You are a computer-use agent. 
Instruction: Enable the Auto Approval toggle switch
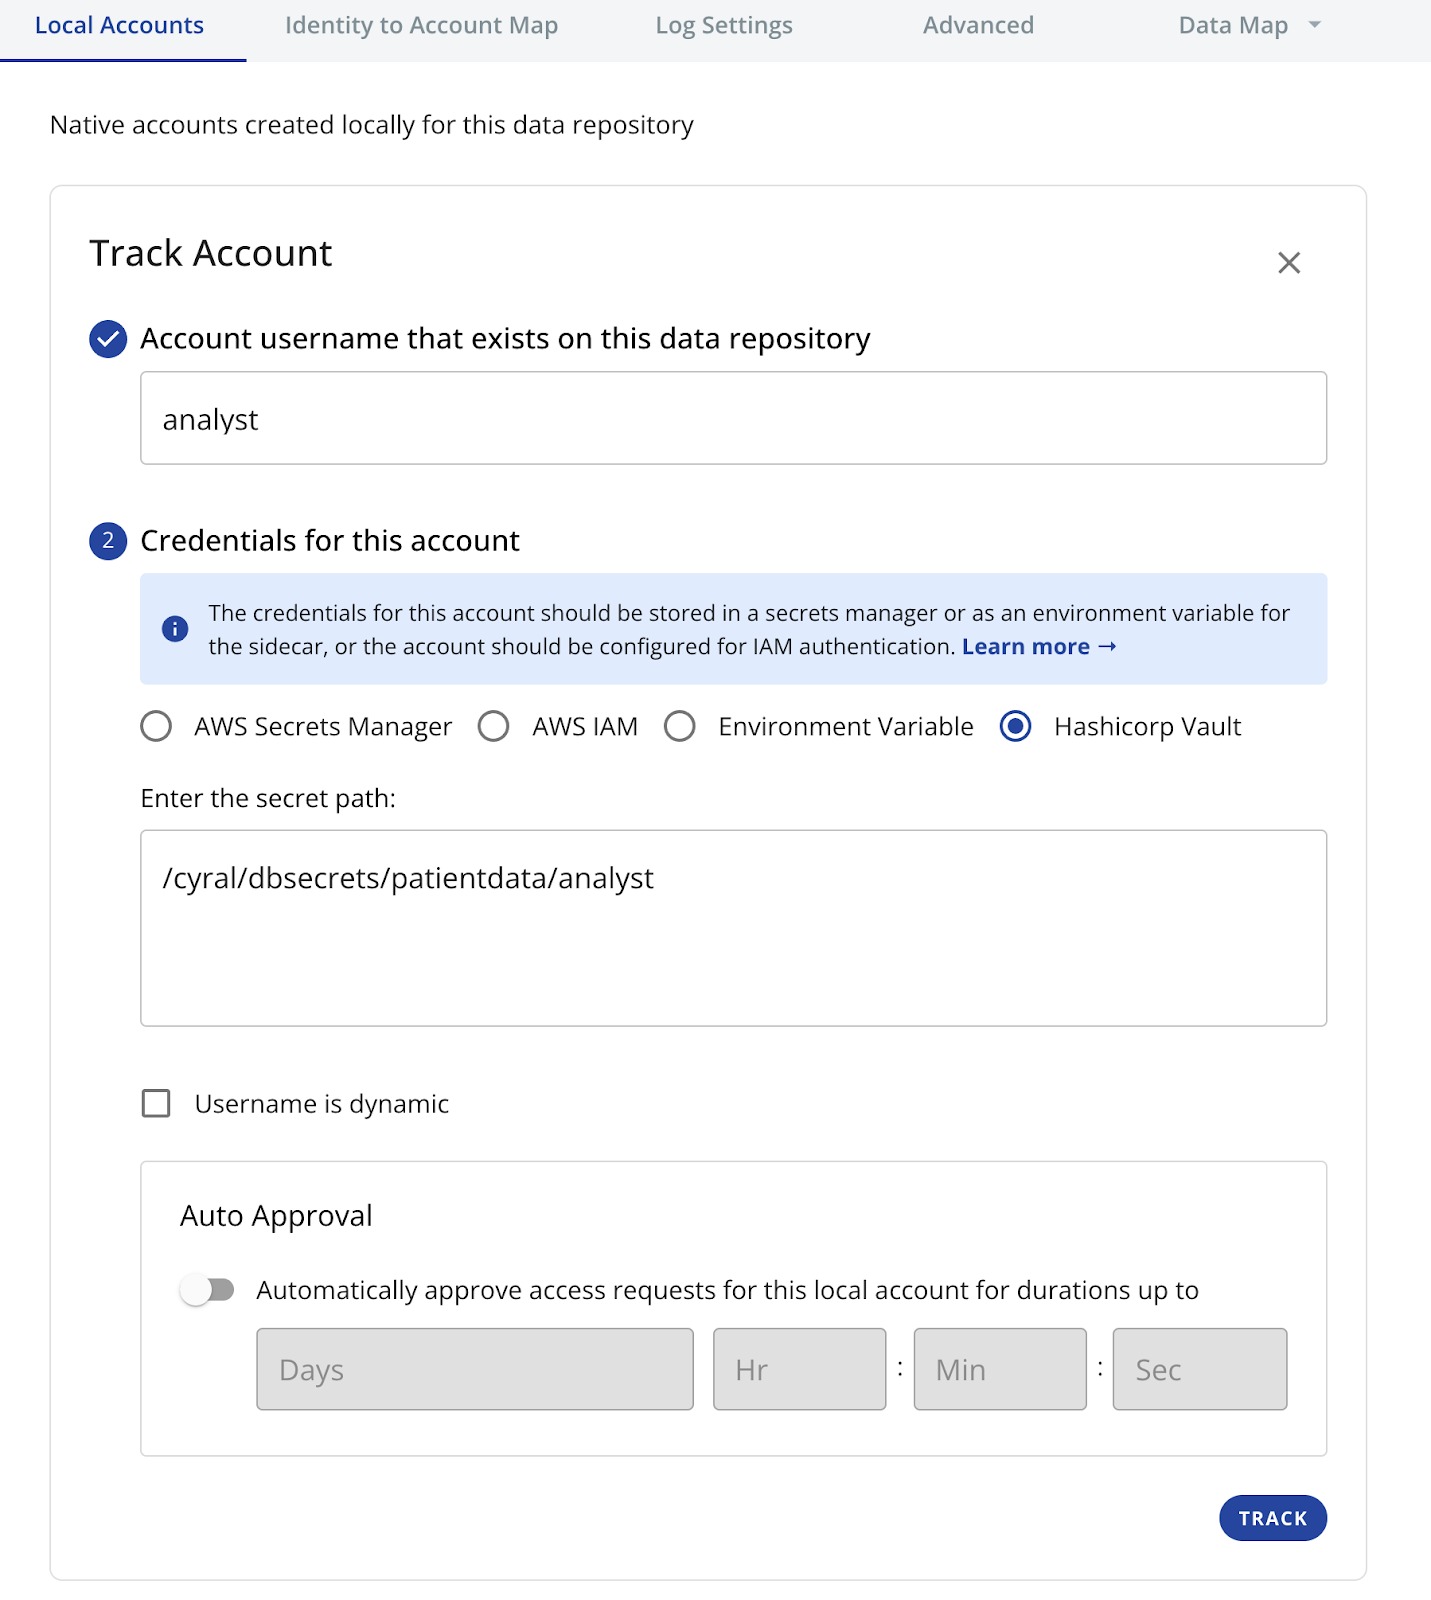(207, 1290)
